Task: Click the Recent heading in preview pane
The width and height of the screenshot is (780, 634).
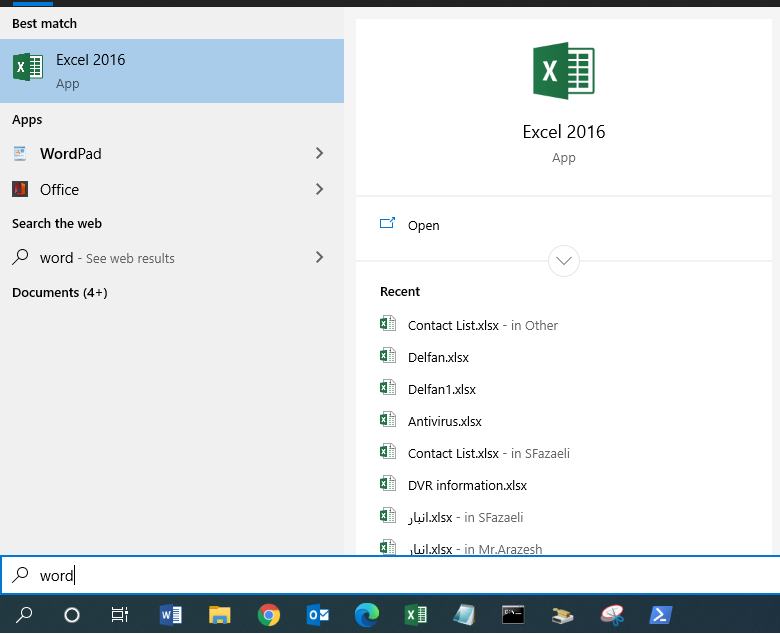Action: point(399,291)
